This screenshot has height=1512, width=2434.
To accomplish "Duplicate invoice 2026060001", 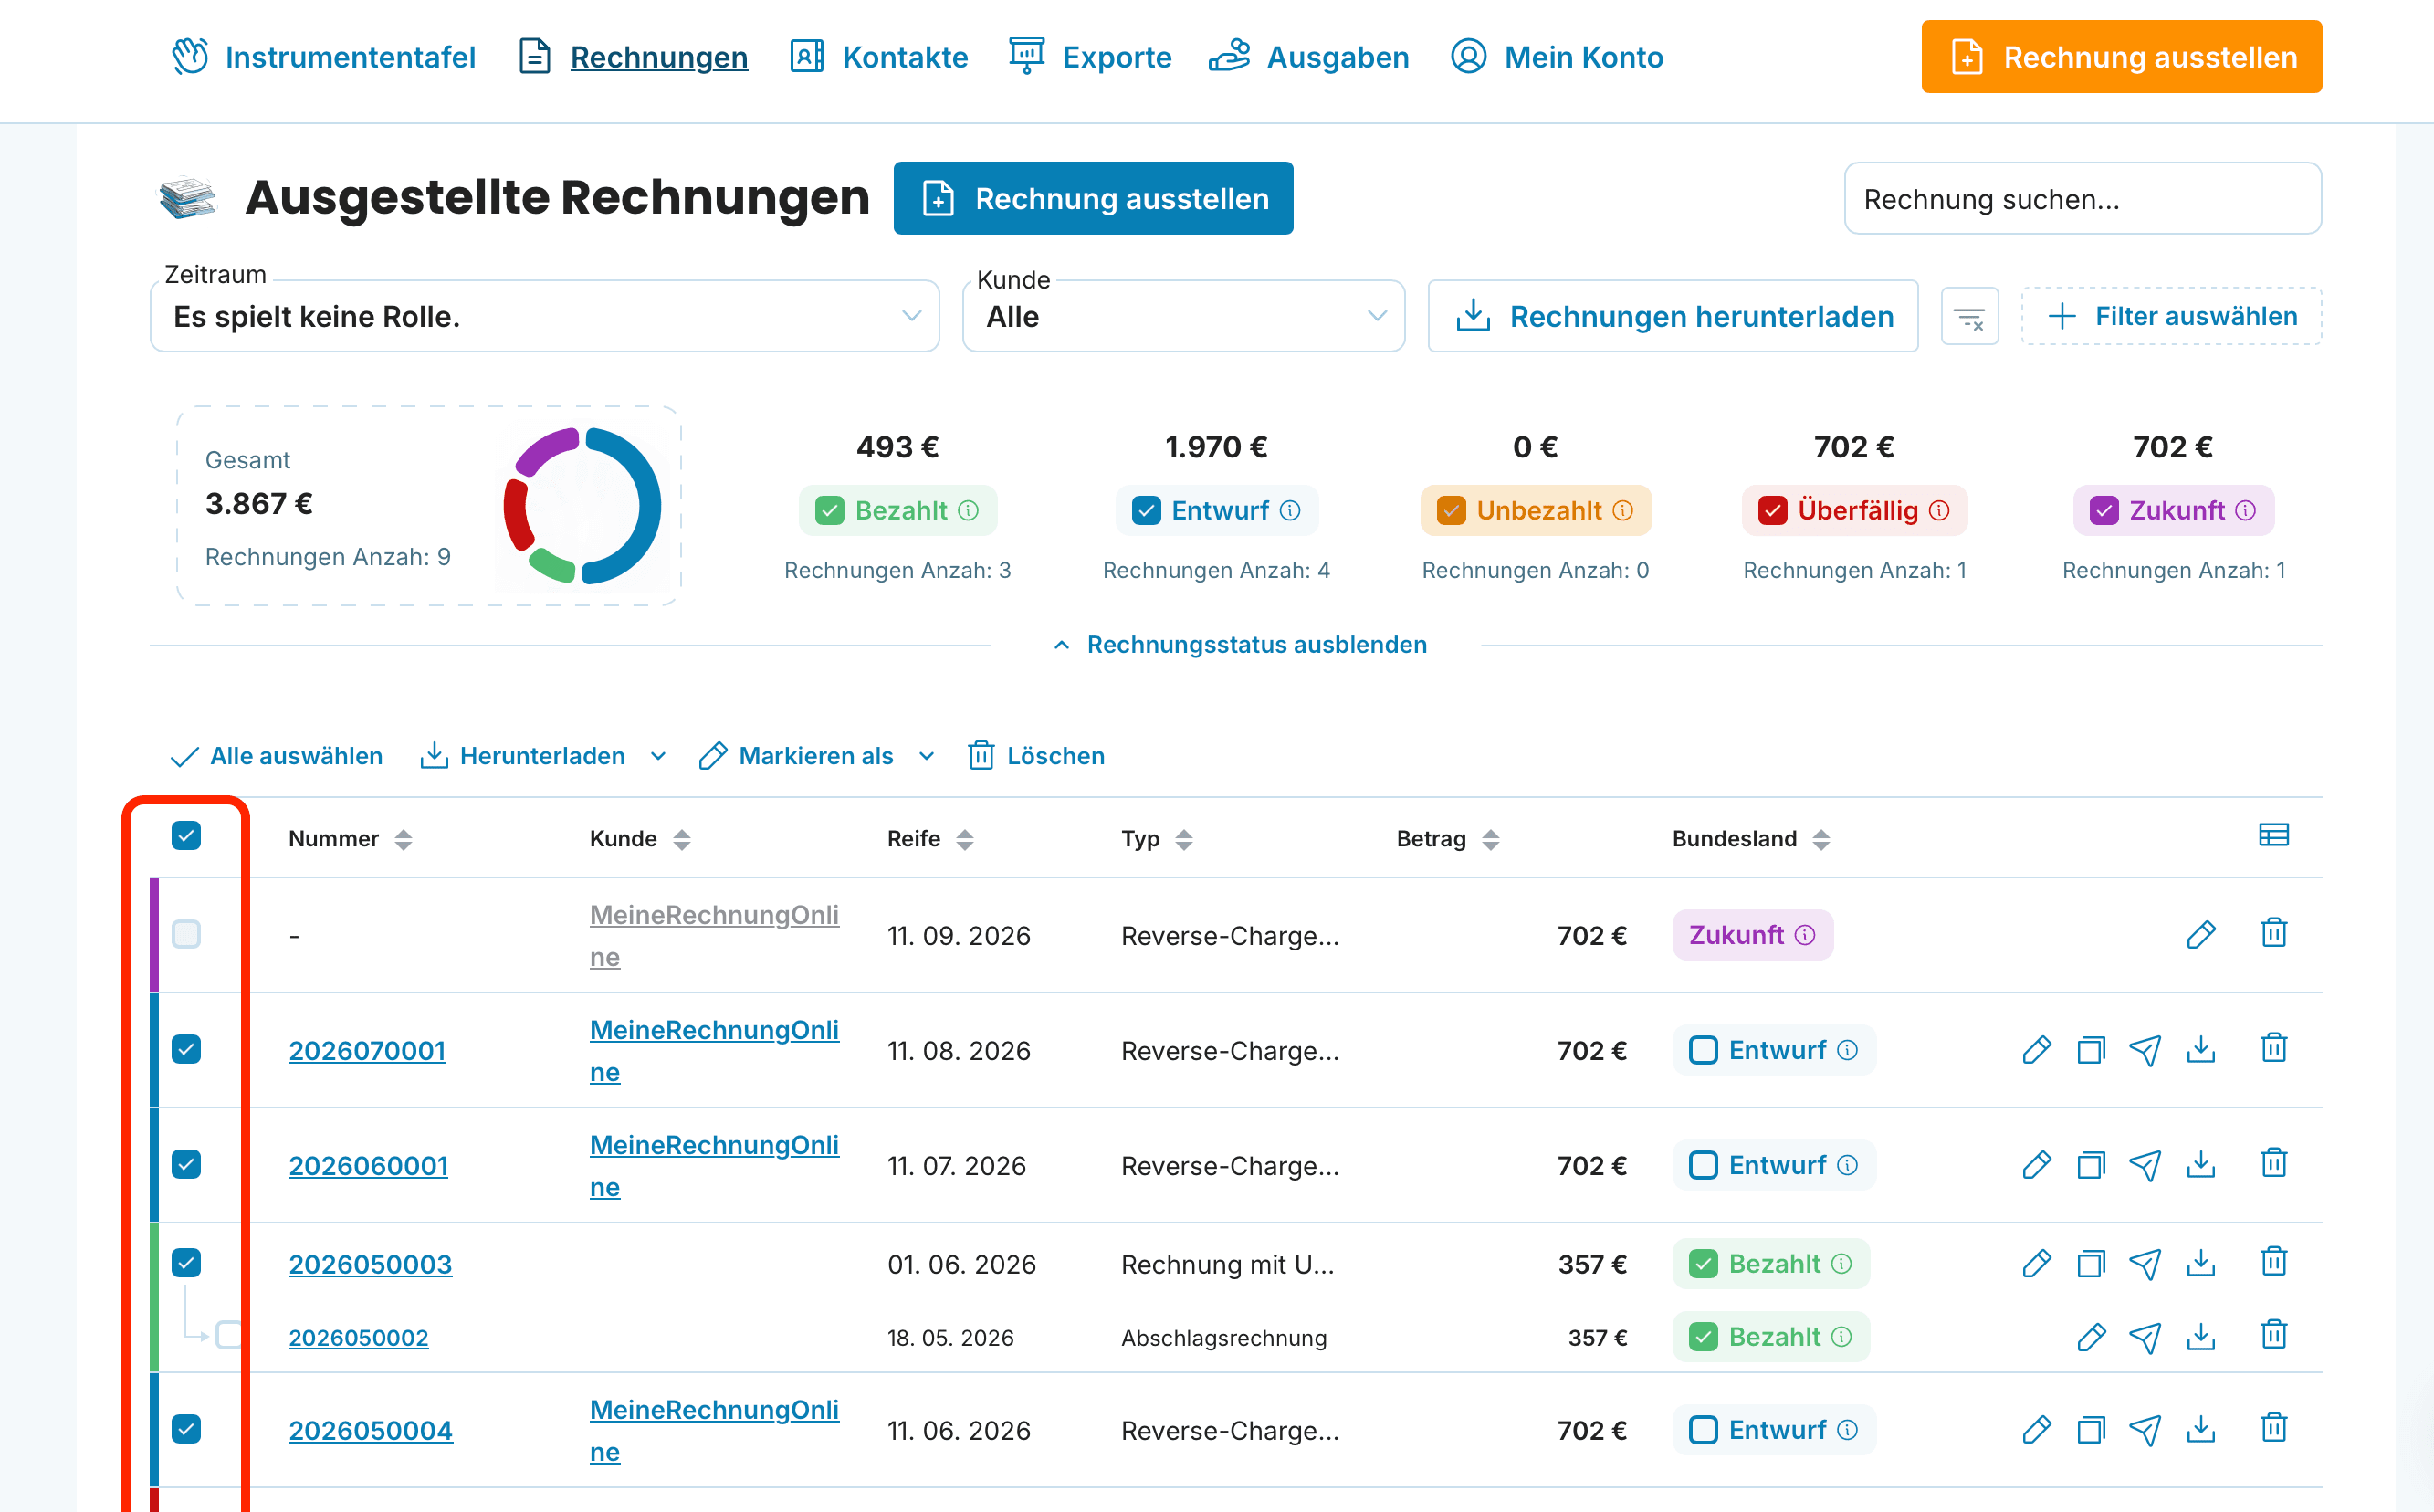I will pos(2091,1165).
